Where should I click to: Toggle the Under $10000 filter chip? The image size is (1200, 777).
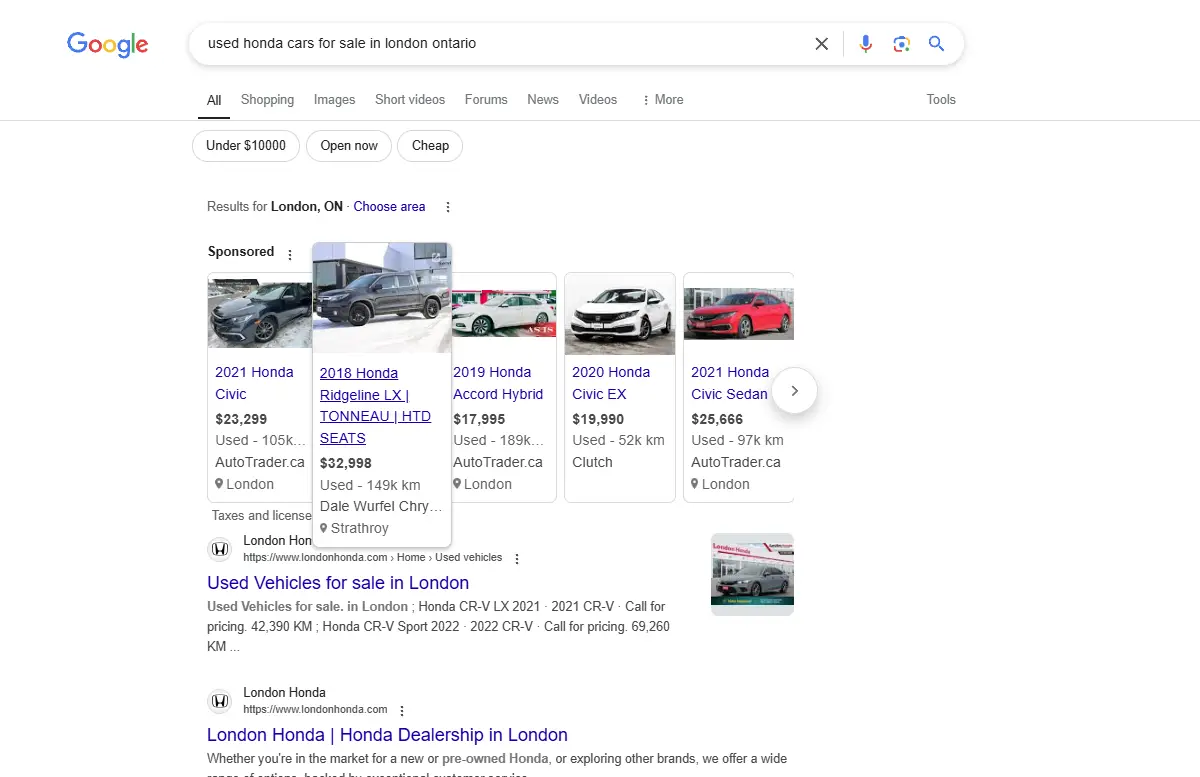(246, 146)
